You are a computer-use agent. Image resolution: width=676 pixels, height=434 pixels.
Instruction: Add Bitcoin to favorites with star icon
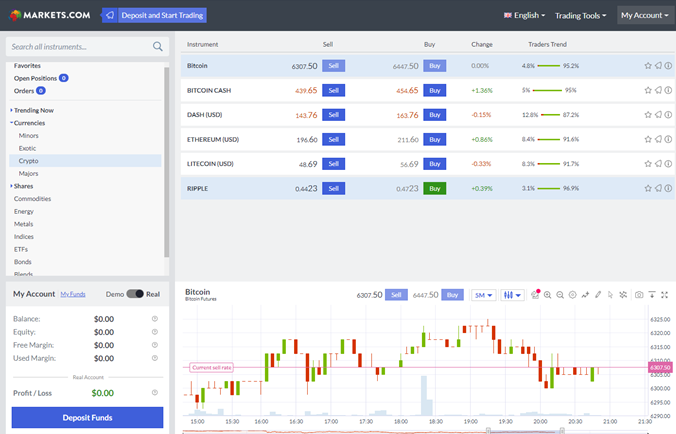click(x=648, y=66)
